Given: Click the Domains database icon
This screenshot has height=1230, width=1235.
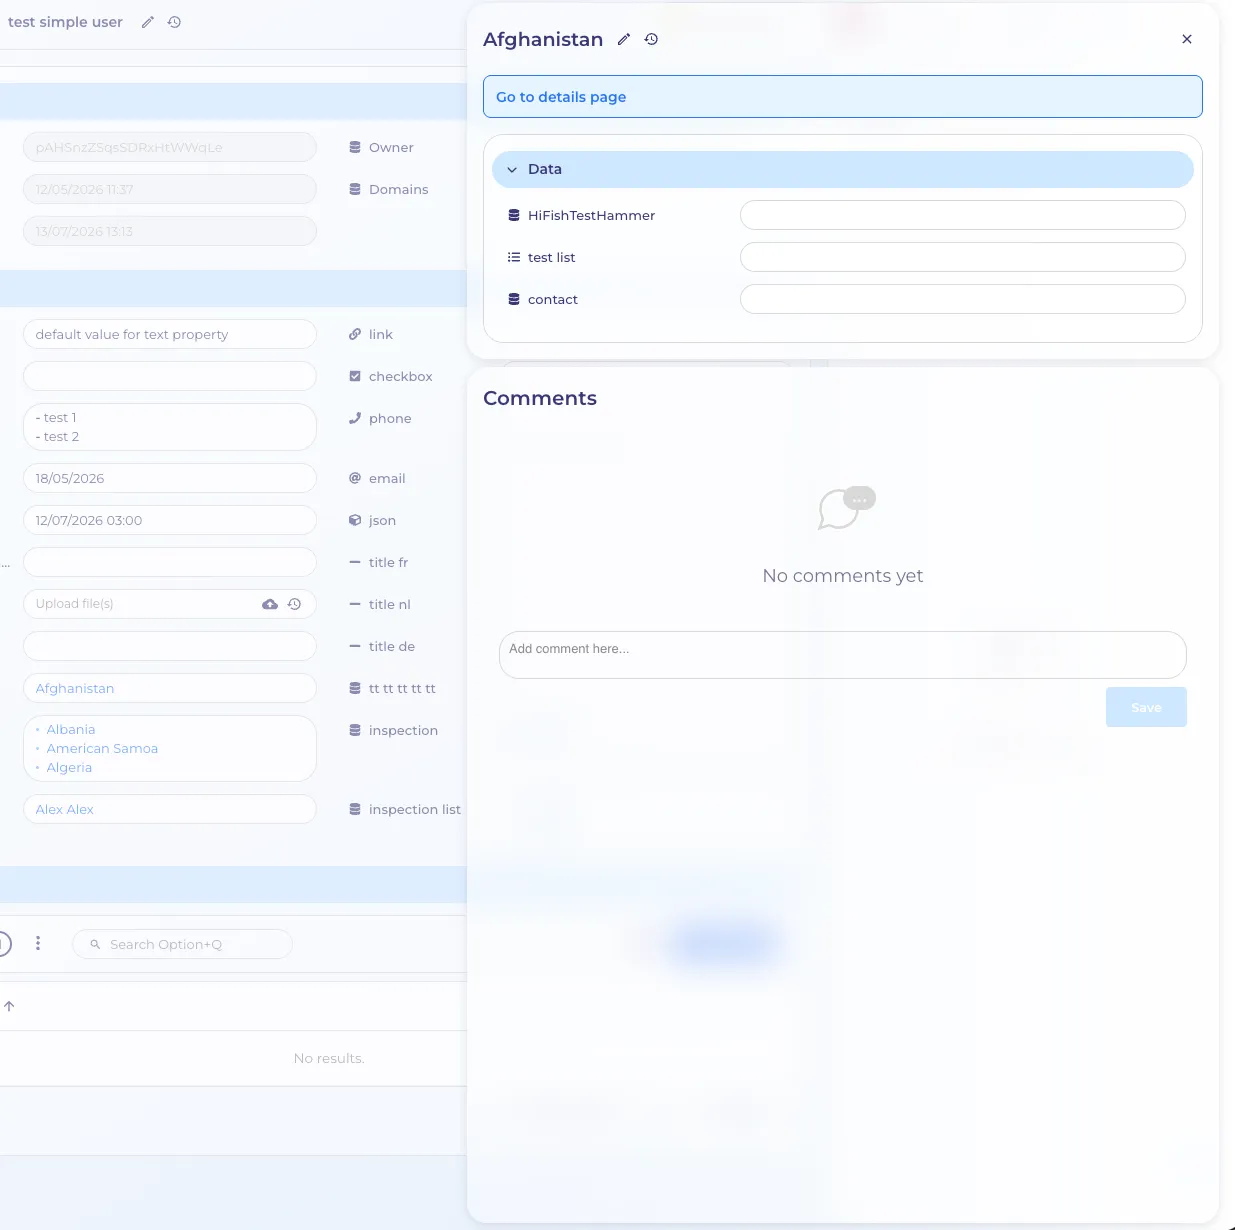Looking at the screenshot, I should pyautogui.click(x=355, y=189).
